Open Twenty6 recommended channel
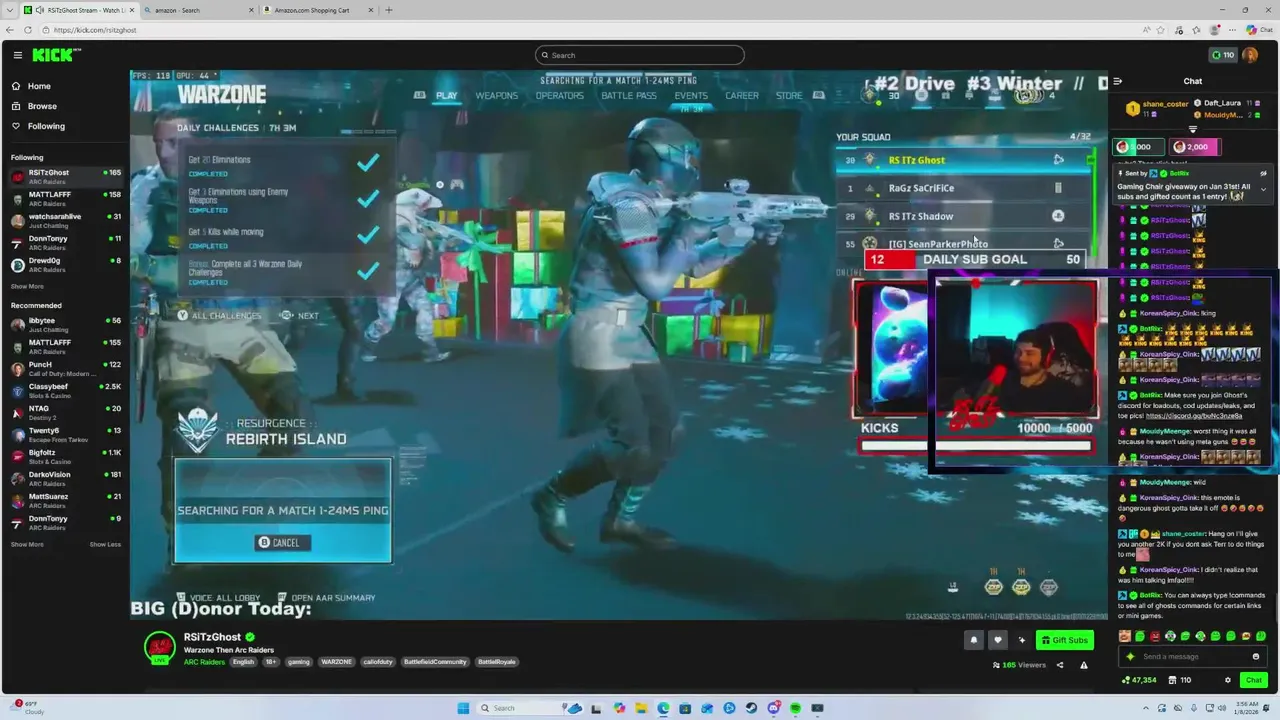The image size is (1280, 720). click(x=66, y=434)
